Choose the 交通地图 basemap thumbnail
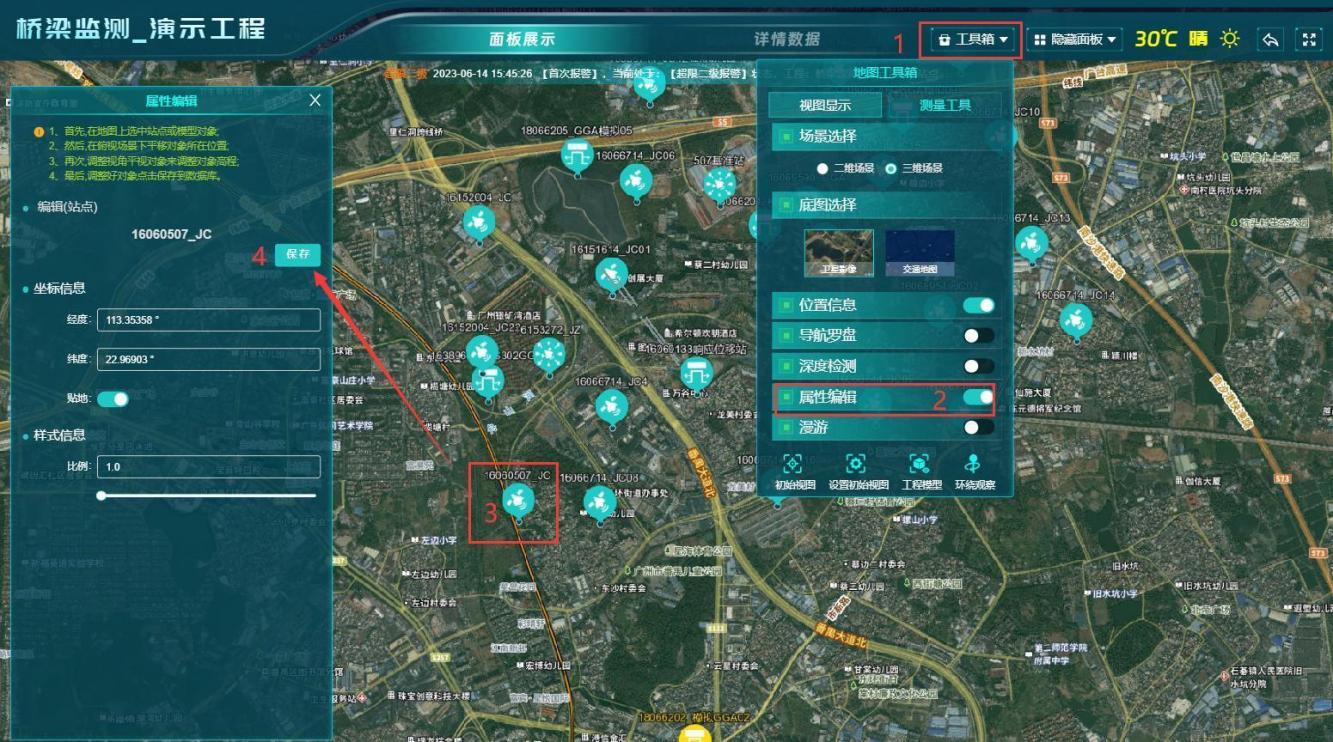This screenshot has height=742, width=1333. tap(919, 253)
